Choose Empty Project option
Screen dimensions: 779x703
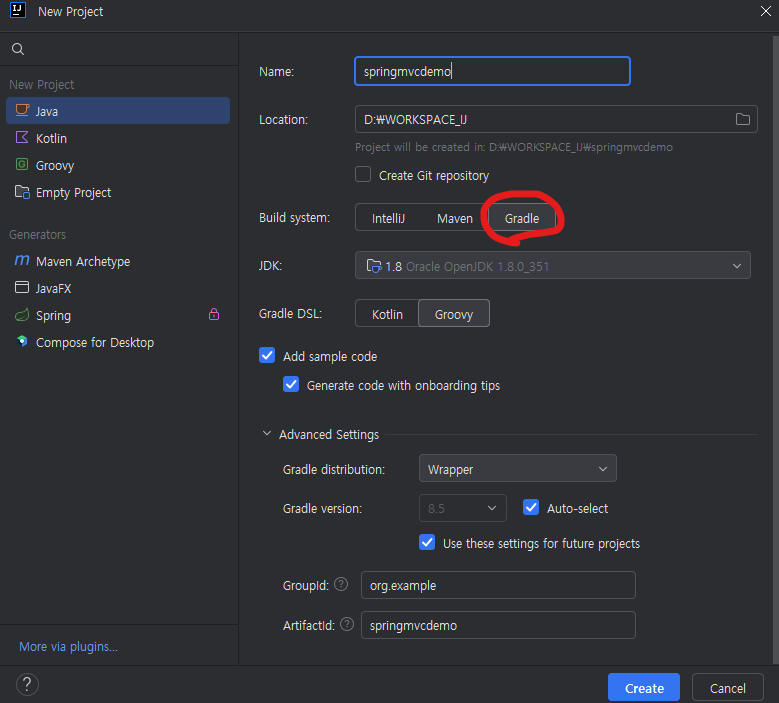point(118,192)
